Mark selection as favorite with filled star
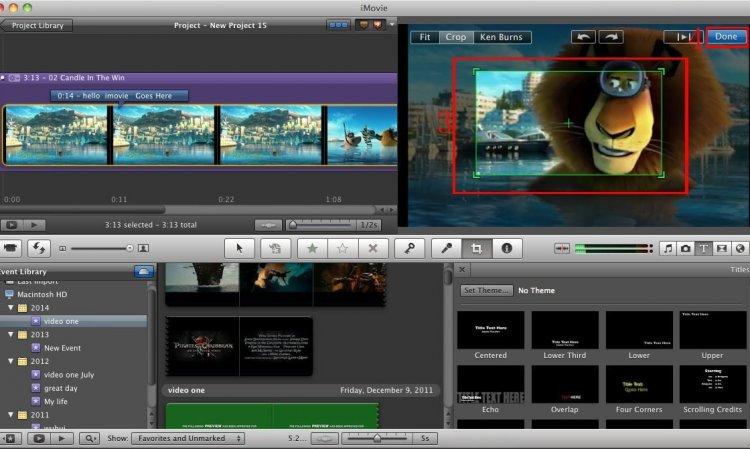 tap(312, 248)
